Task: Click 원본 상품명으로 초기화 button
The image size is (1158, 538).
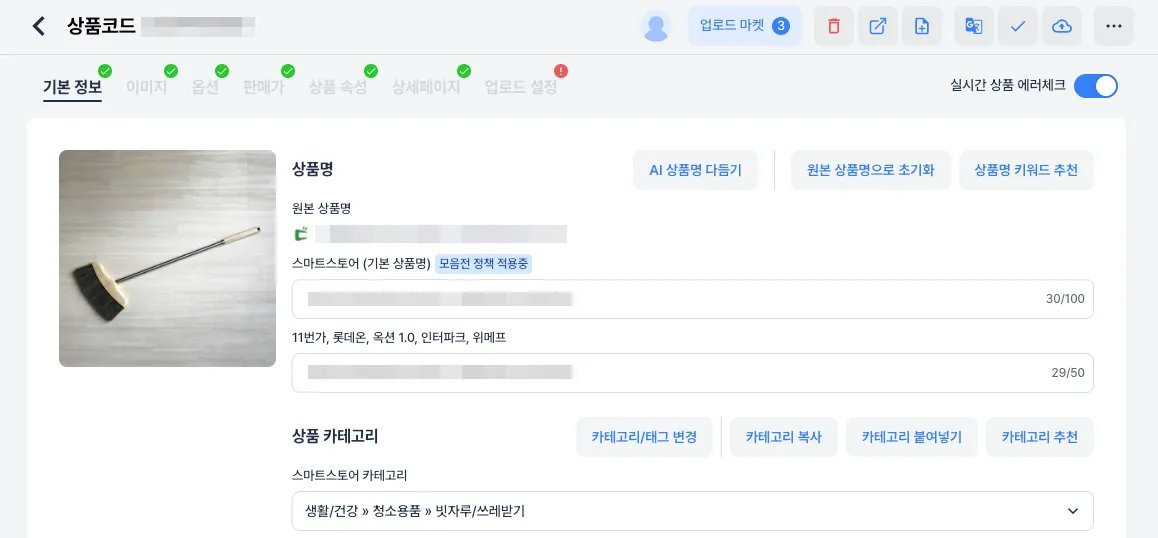Action: [x=871, y=170]
